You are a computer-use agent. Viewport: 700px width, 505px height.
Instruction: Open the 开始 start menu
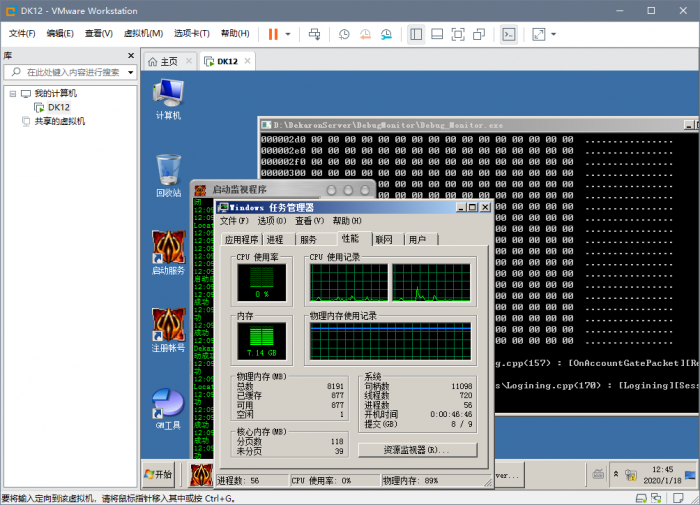(158, 474)
